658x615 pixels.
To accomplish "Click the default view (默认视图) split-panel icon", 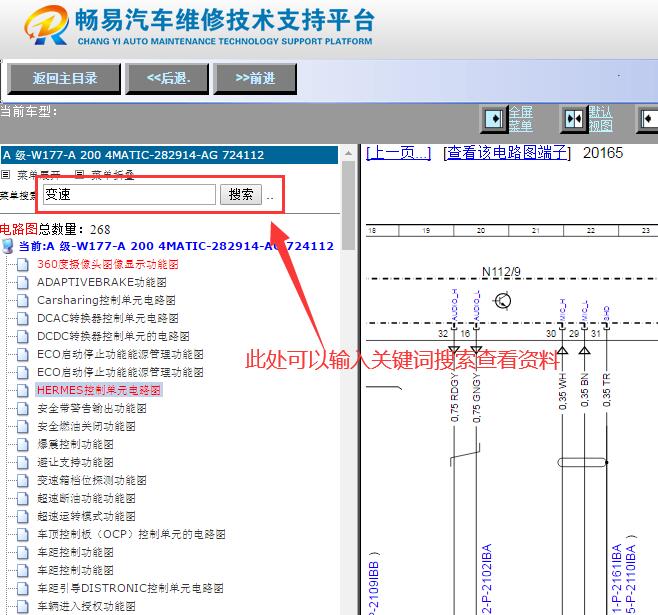I will 574,119.
